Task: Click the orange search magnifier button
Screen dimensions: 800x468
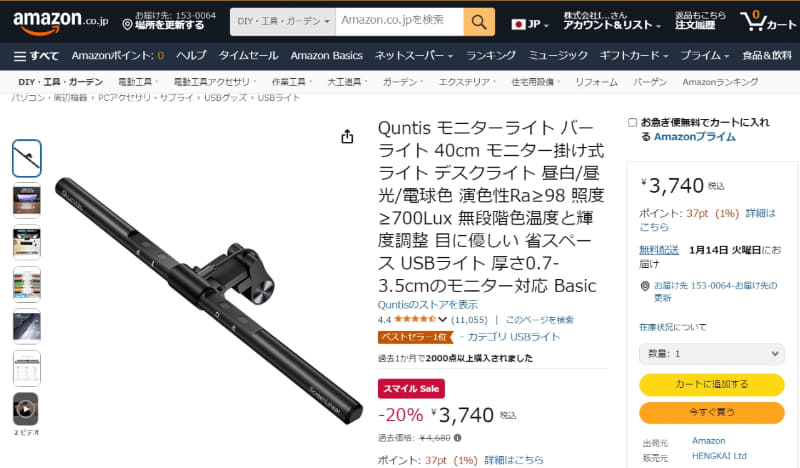Action: point(479,22)
